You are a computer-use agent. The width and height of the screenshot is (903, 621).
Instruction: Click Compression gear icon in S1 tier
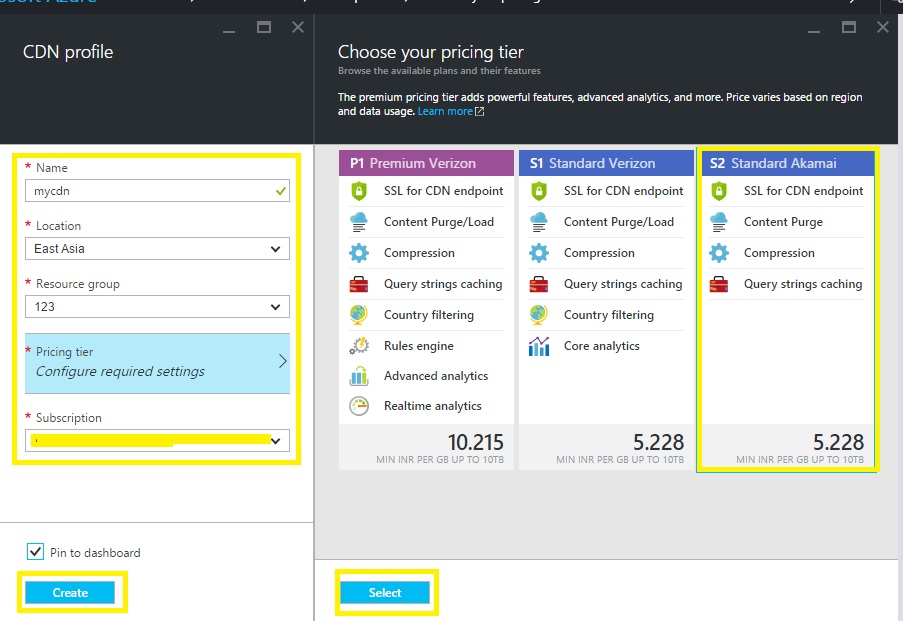coord(539,253)
